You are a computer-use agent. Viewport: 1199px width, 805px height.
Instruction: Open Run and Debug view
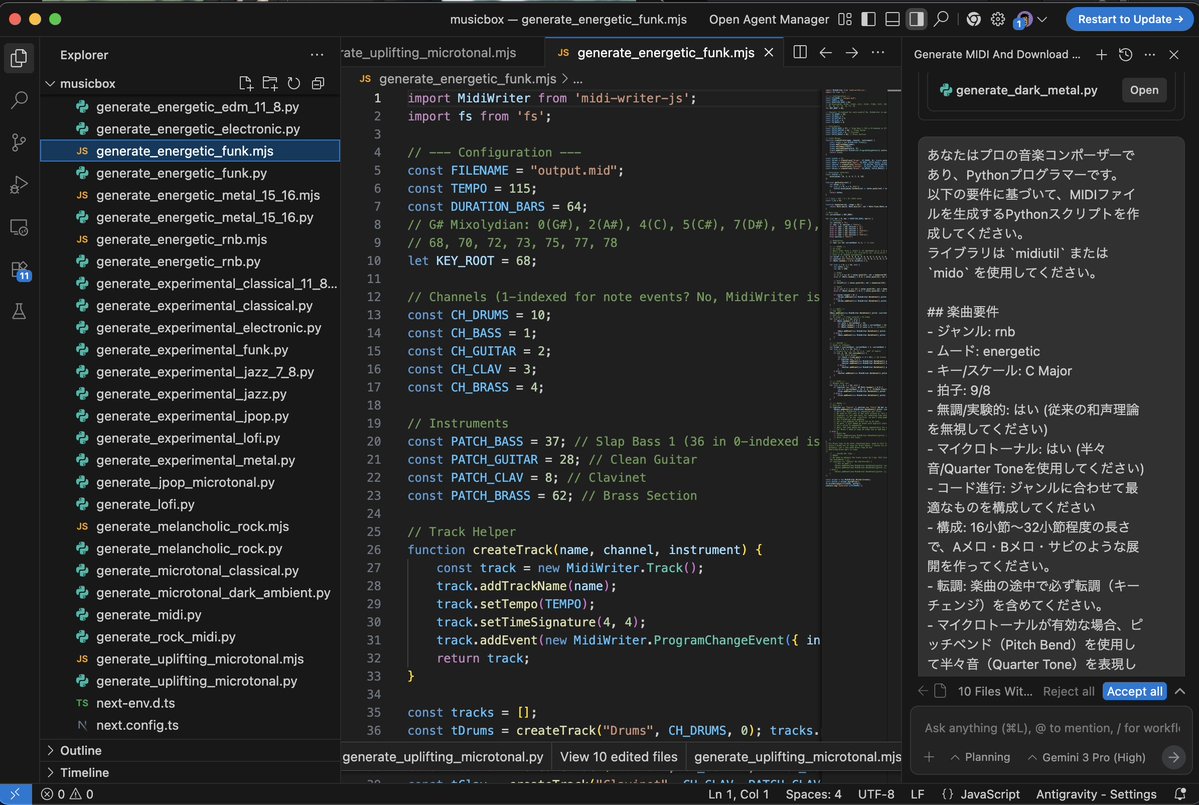tap(19, 184)
